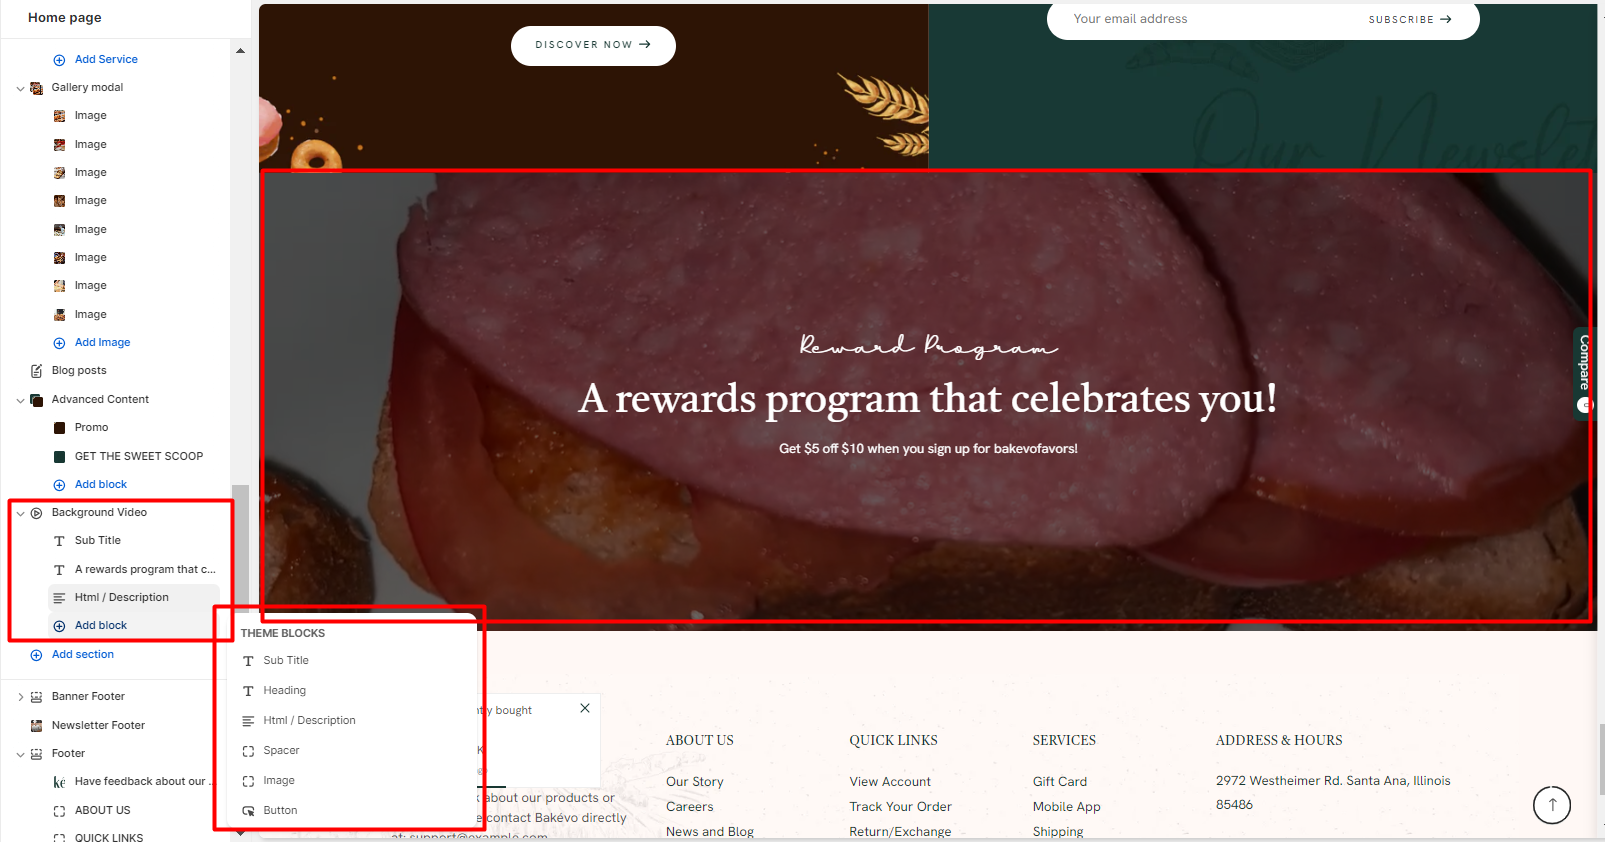The image size is (1605, 842).
Task: Click the Add section link
Action: tap(83, 655)
